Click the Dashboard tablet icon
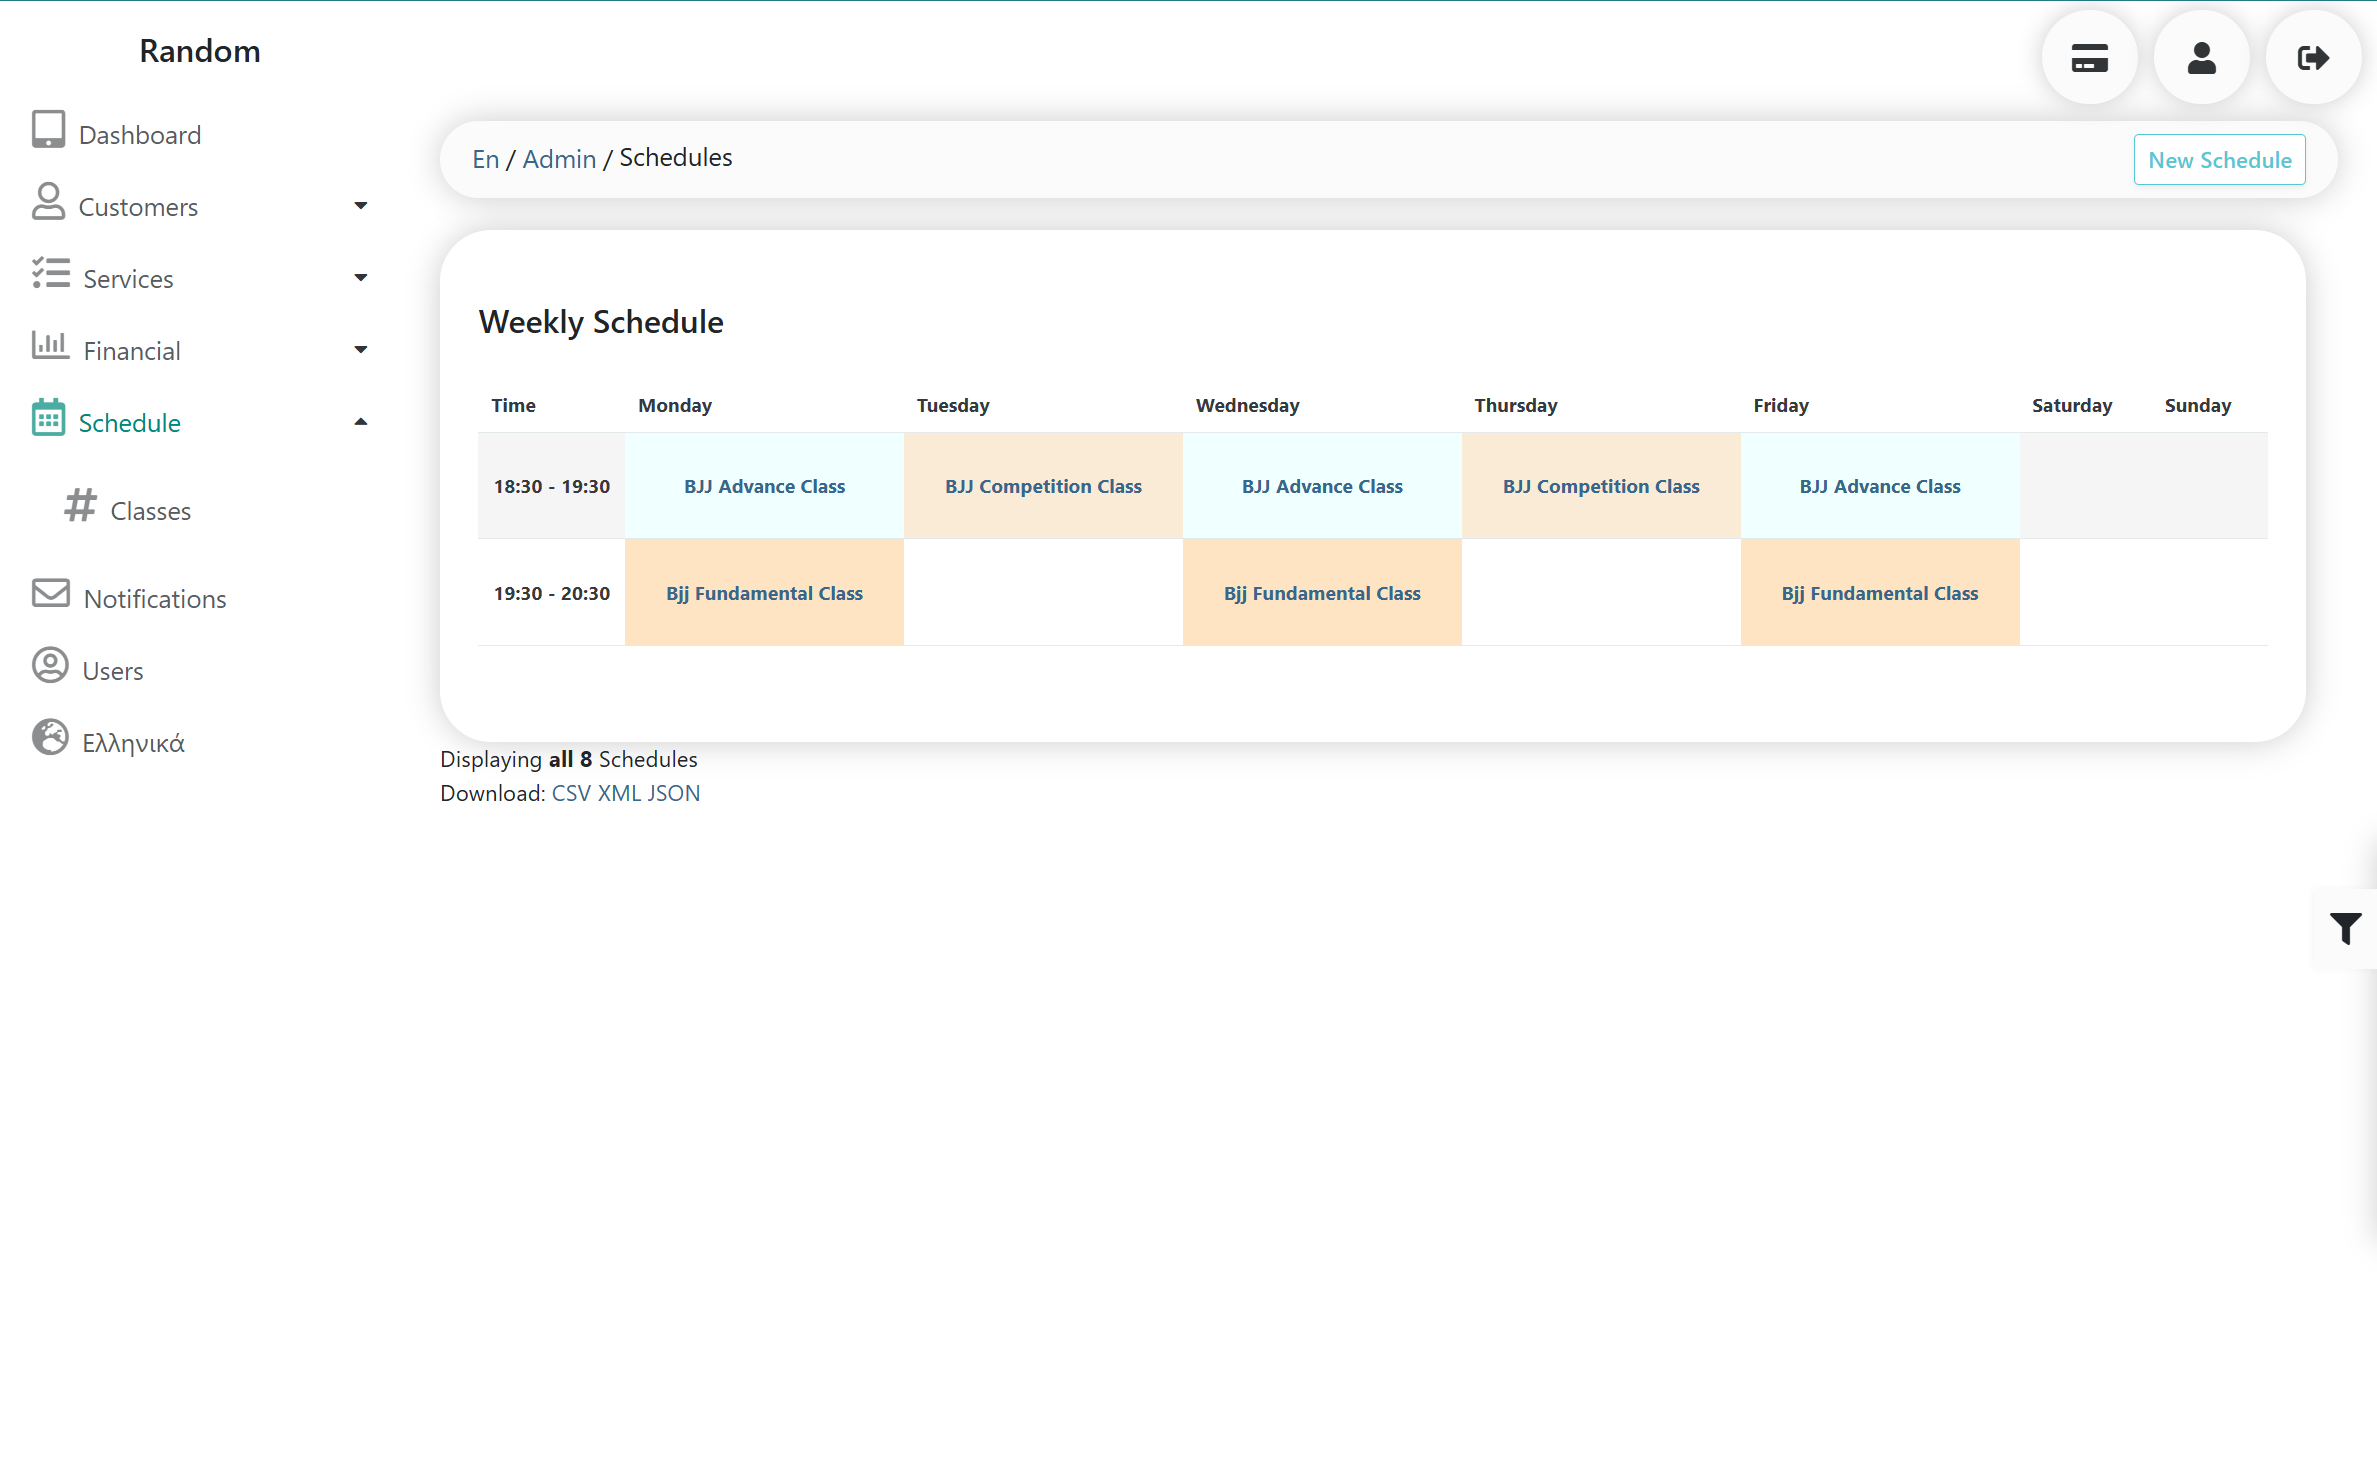Viewport: 2377px width, 1460px height. click(48, 130)
